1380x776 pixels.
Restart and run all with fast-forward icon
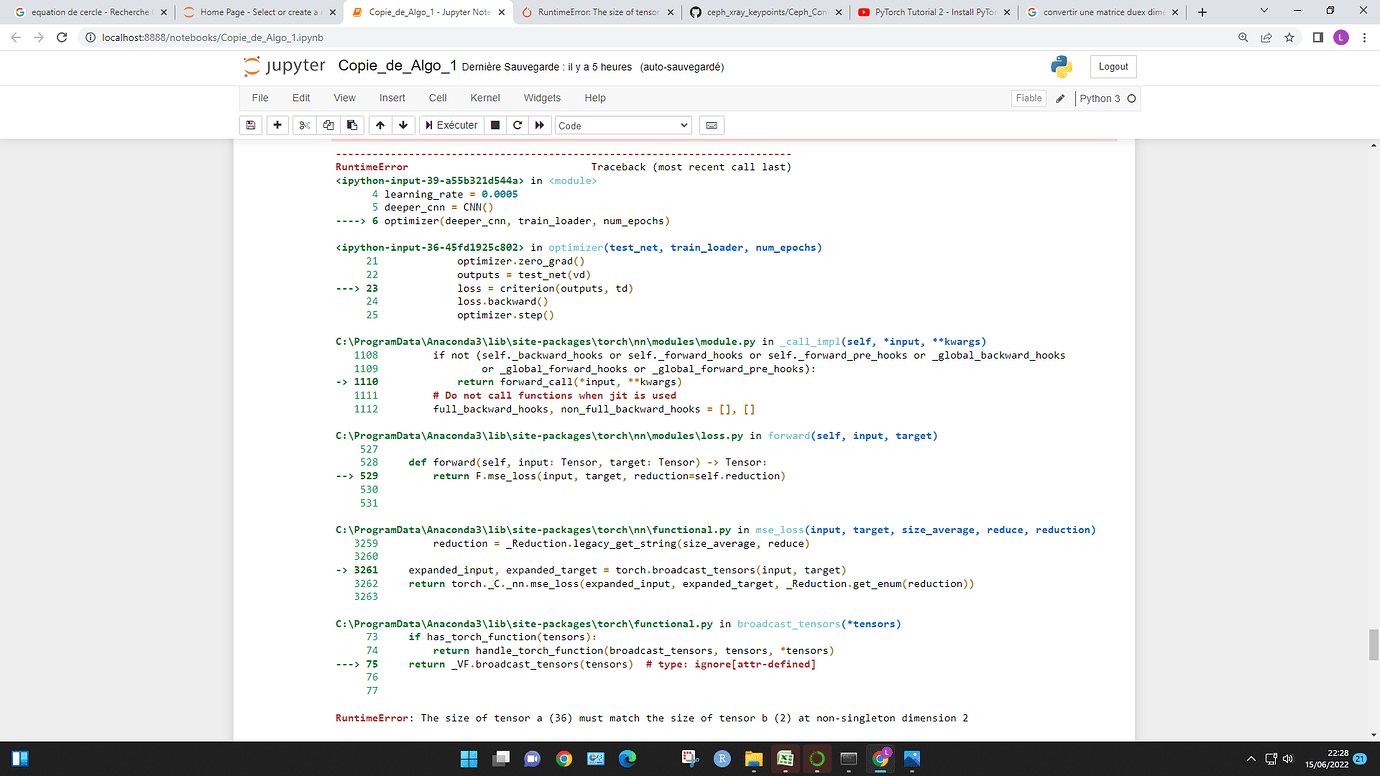(540, 125)
